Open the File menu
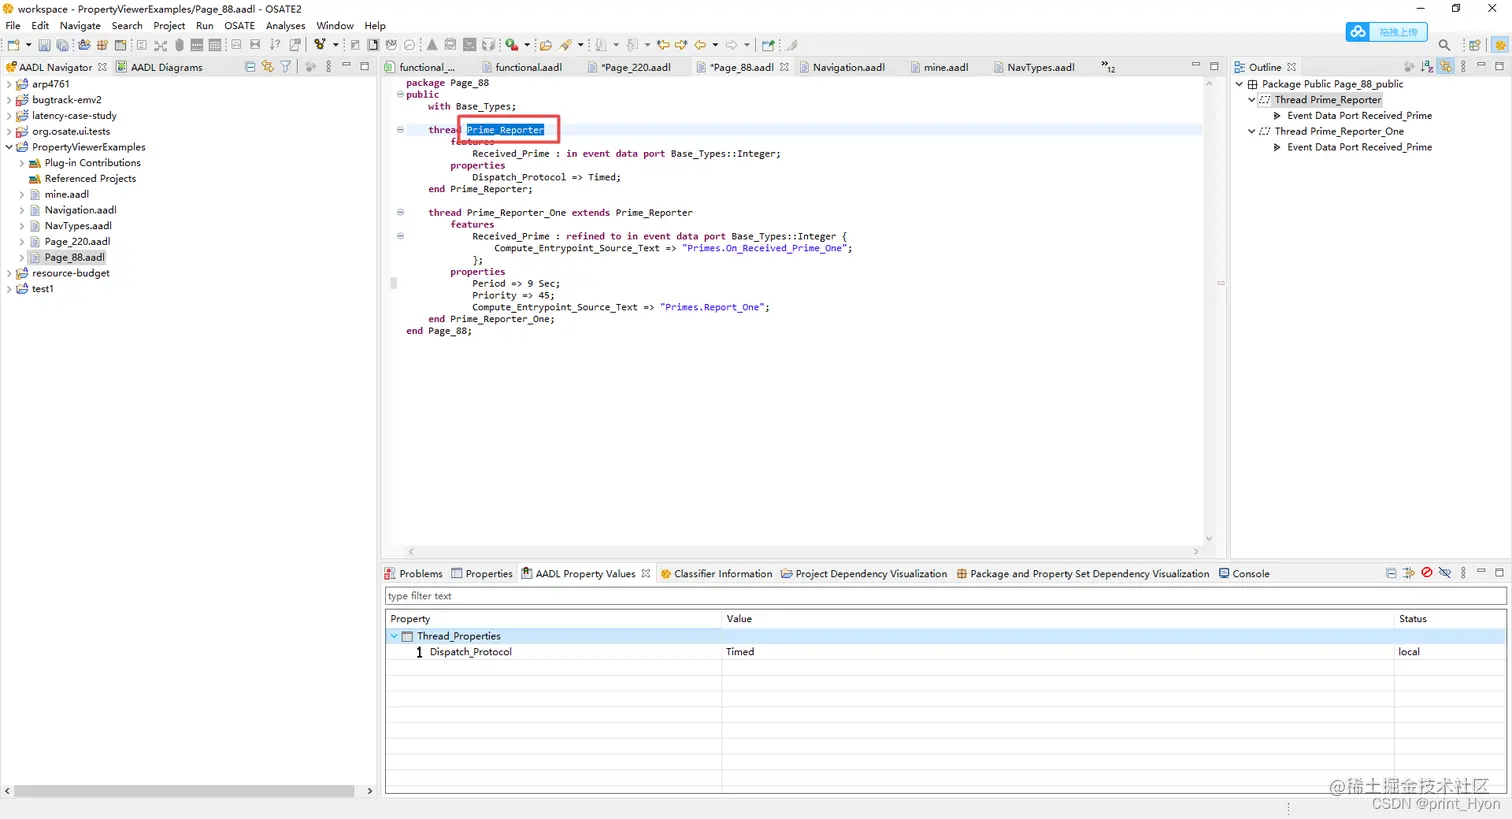 click(13, 25)
